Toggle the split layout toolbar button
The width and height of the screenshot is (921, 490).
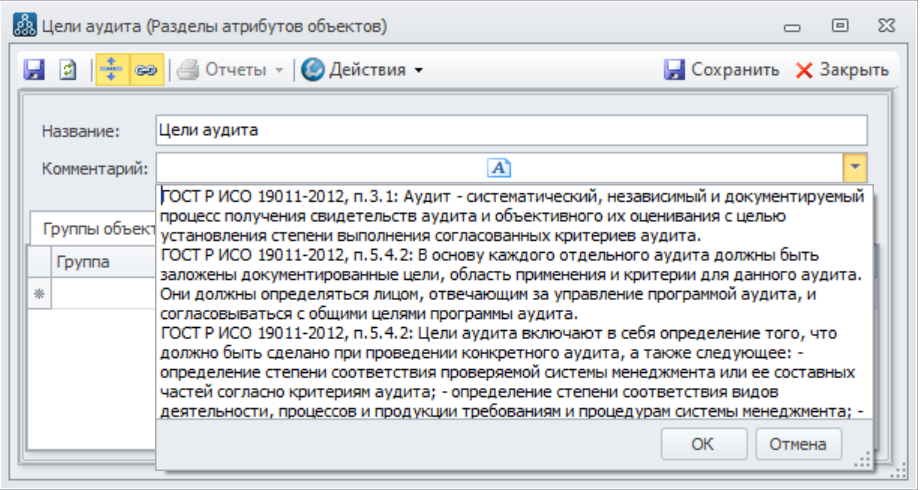point(112,70)
